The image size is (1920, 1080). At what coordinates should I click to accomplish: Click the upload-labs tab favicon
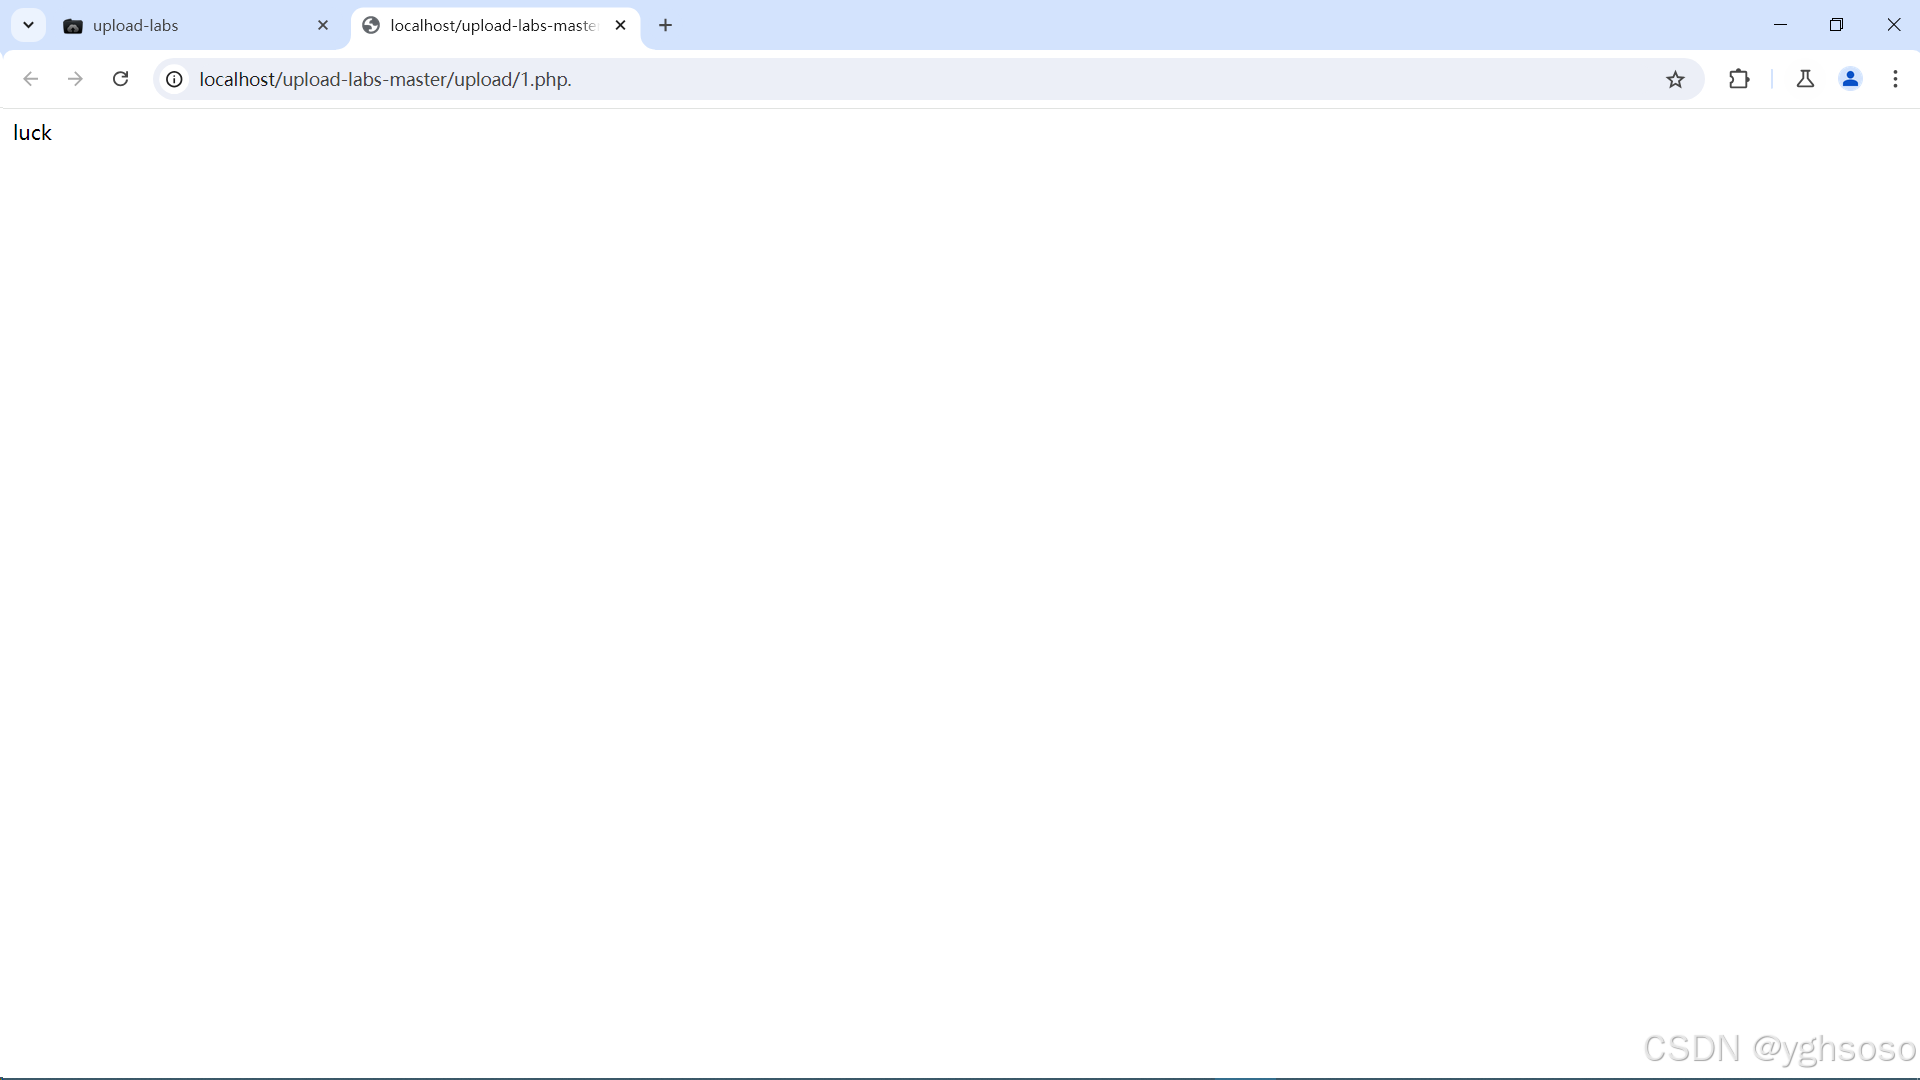pyautogui.click(x=73, y=27)
